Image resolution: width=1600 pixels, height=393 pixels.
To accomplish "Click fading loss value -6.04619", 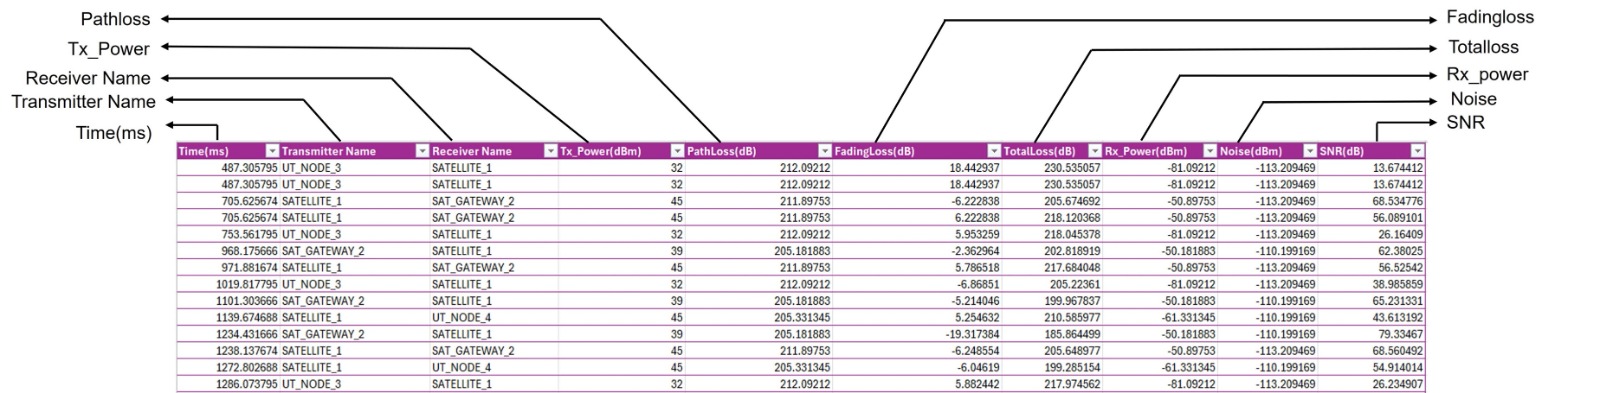I will pyautogui.click(x=979, y=368).
